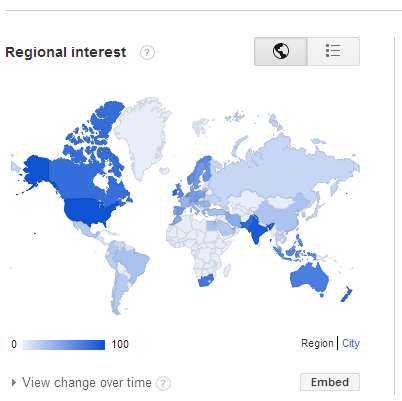Screen dimensions: 402x401
Task: Select Australia on the map
Action: (x=308, y=277)
